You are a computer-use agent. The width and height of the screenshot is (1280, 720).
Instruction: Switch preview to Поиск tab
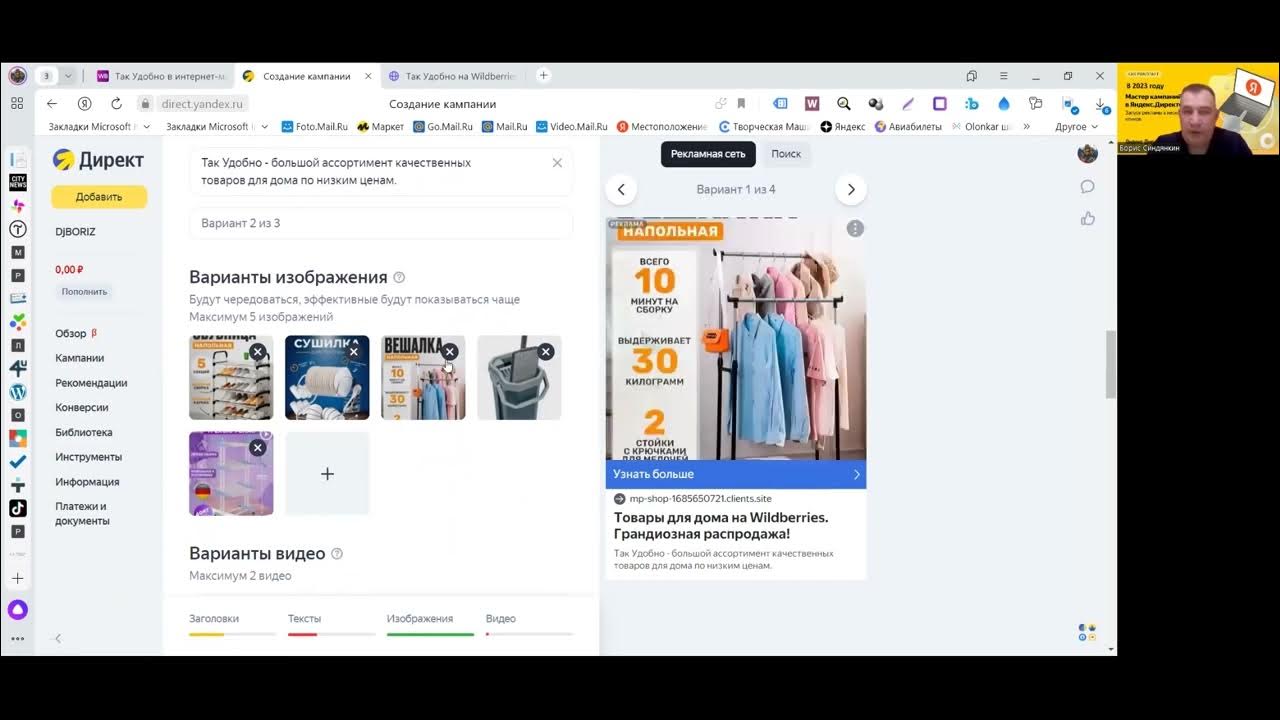point(786,154)
